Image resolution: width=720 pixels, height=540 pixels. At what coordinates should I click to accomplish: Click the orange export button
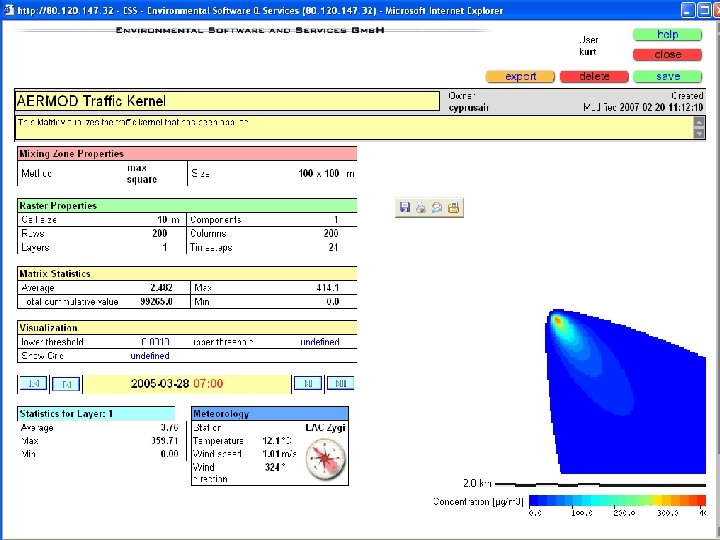coord(520,76)
